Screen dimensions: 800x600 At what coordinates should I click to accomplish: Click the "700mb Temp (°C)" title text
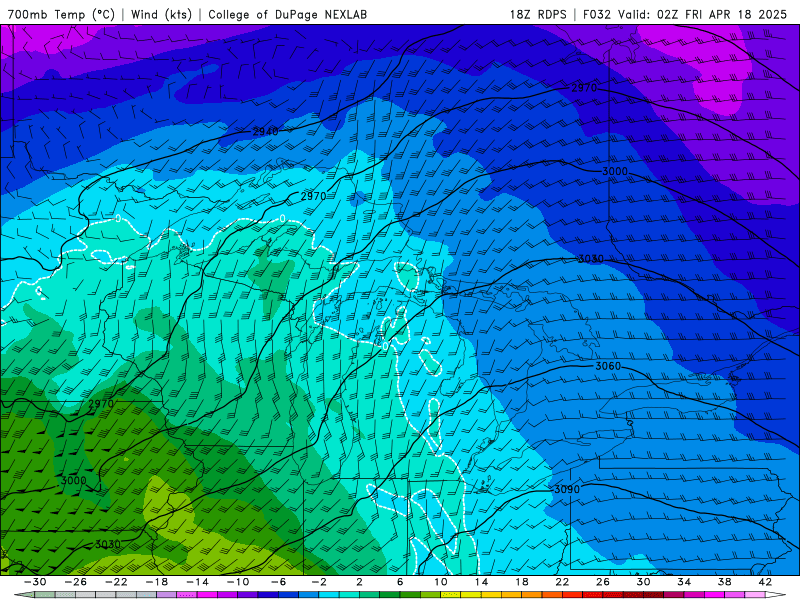tap(61, 14)
